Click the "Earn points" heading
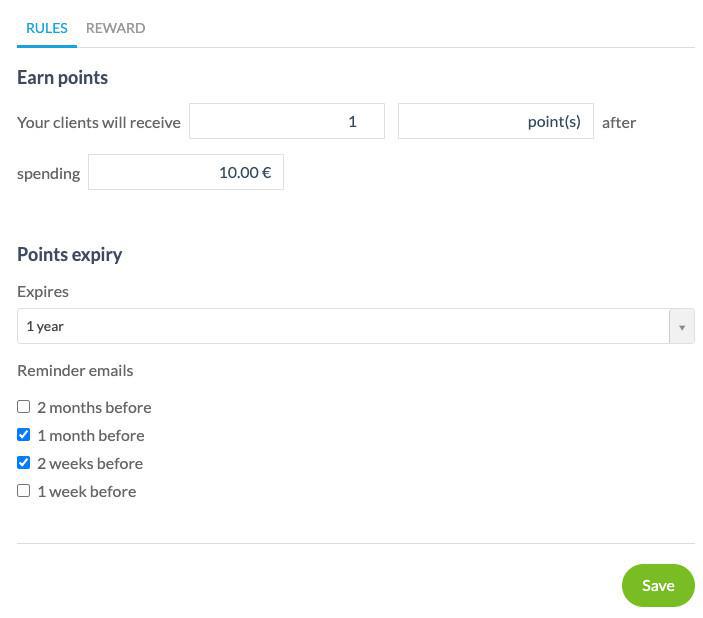This screenshot has height=618, width=703. pos(62,77)
